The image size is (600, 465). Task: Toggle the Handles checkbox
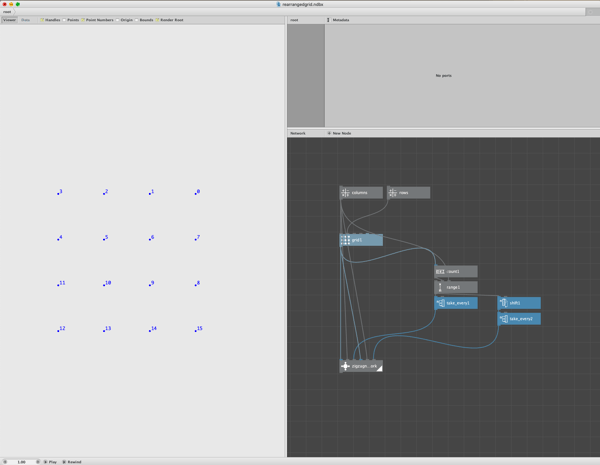tap(42, 20)
